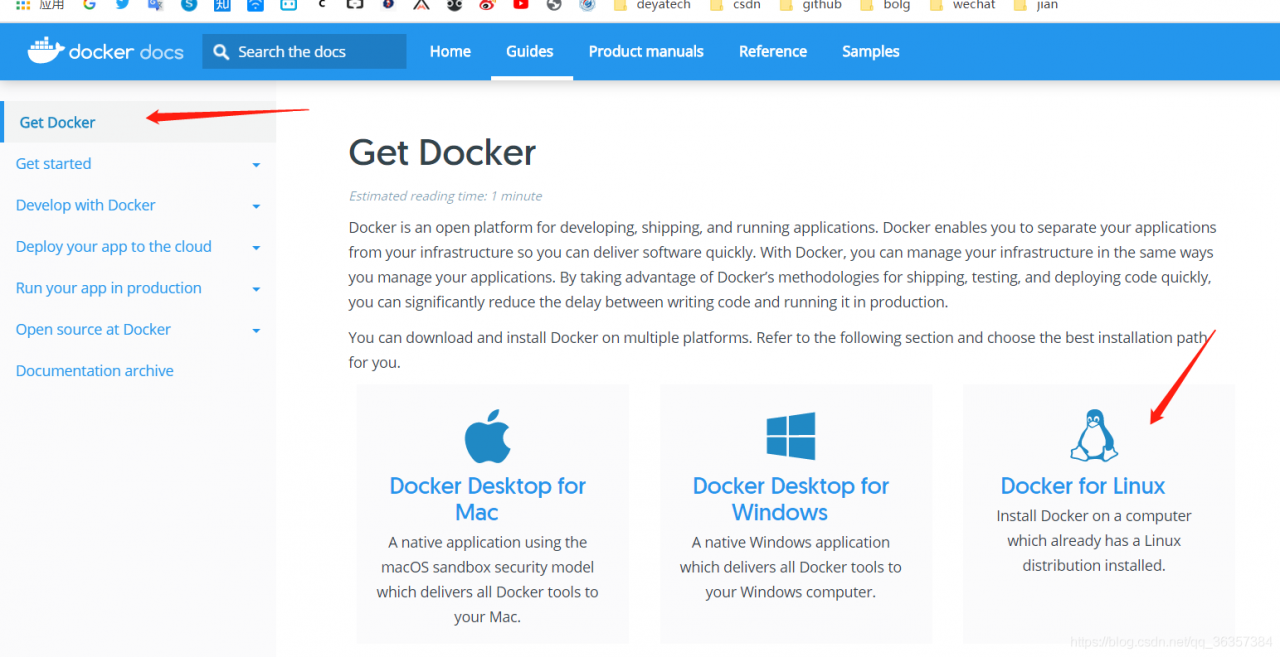
Task: Open the Skype bookmark icon
Action: [189, 5]
